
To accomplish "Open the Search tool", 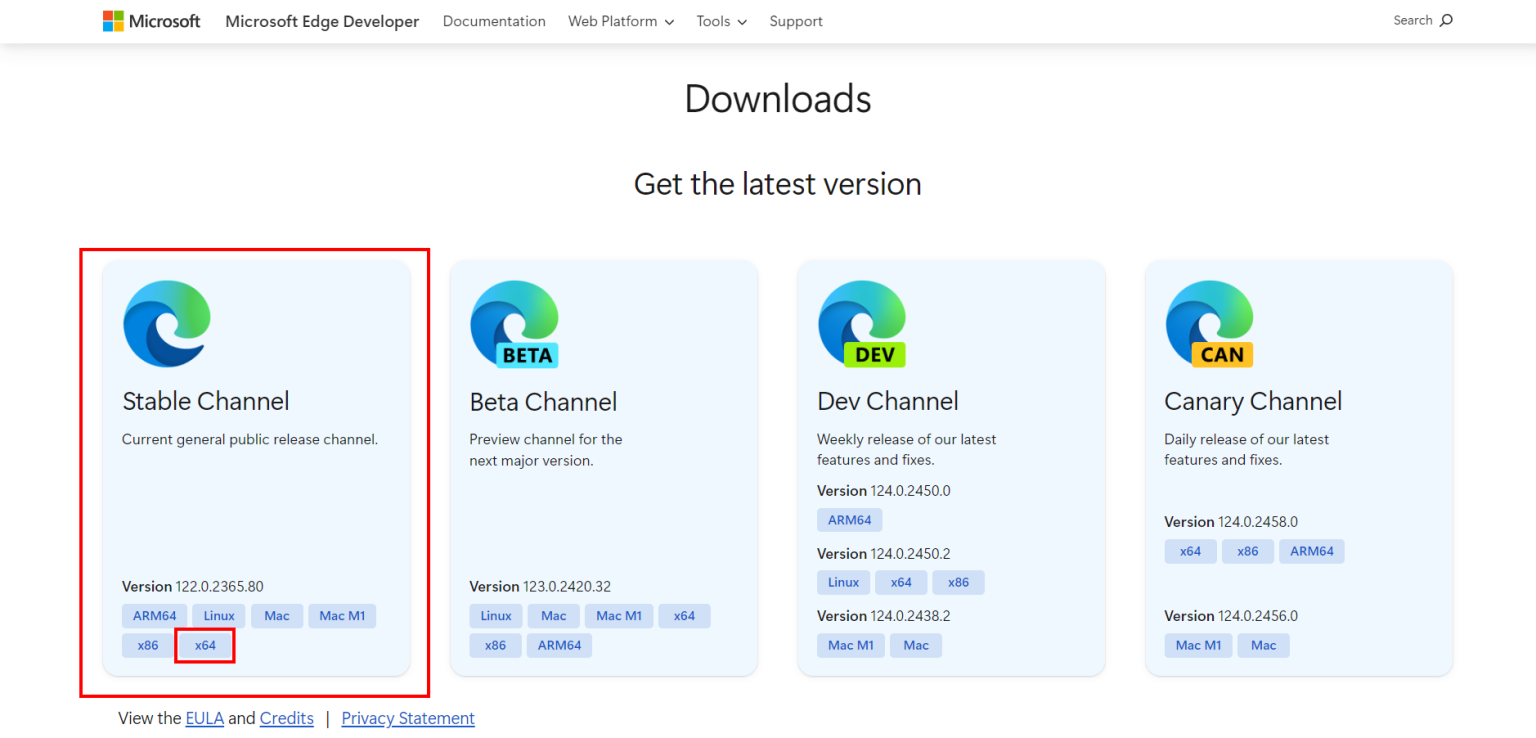I will click(1421, 20).
